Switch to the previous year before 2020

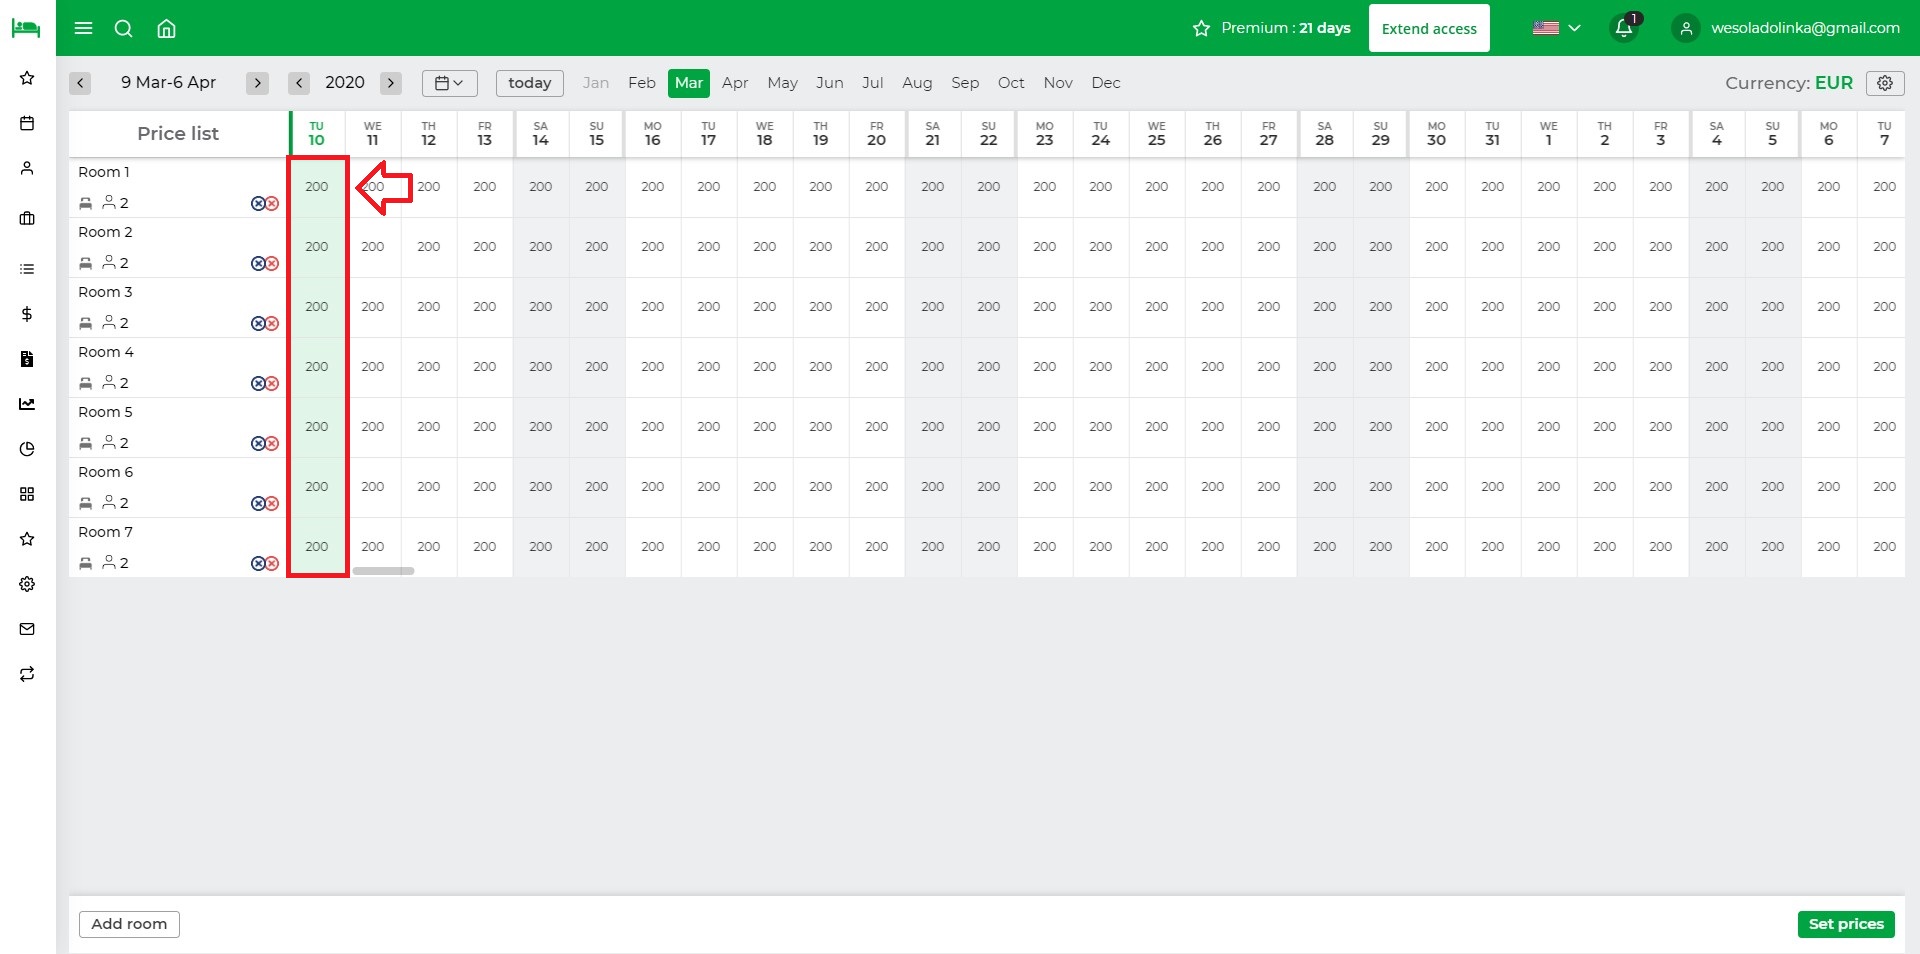click(x=299, y=83)
